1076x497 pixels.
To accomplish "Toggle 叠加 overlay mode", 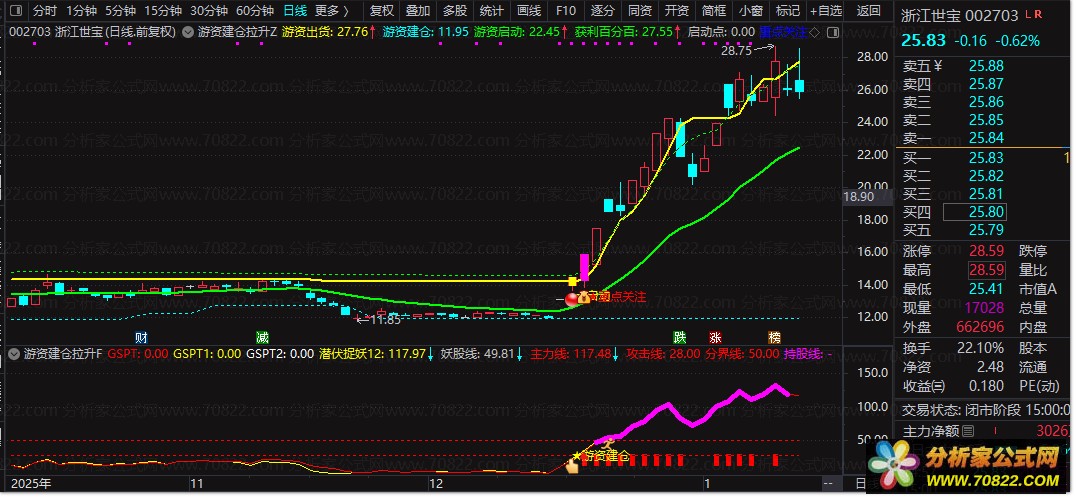I will tap(418, 11).
